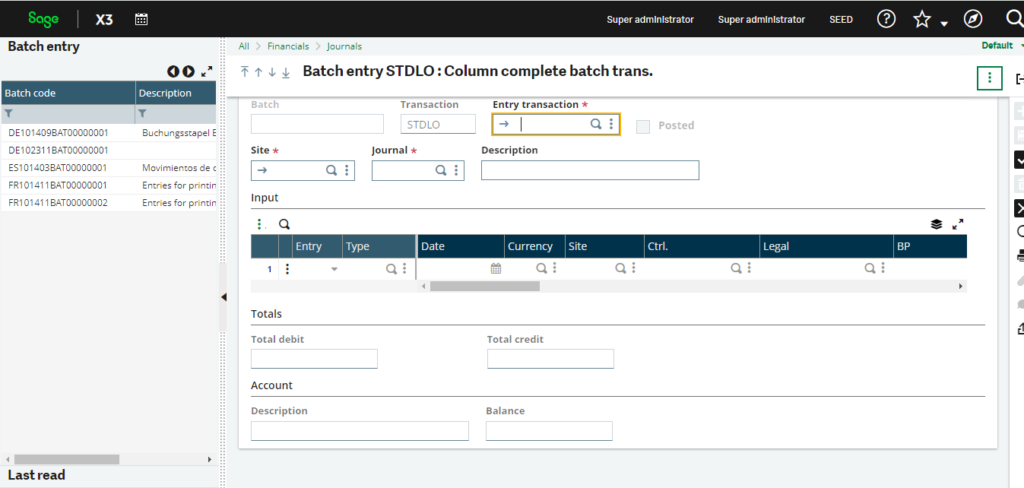This screenshot has height=488, width=1024.
Task: Toggle the Posted checkbox
Action: point(643,126)
